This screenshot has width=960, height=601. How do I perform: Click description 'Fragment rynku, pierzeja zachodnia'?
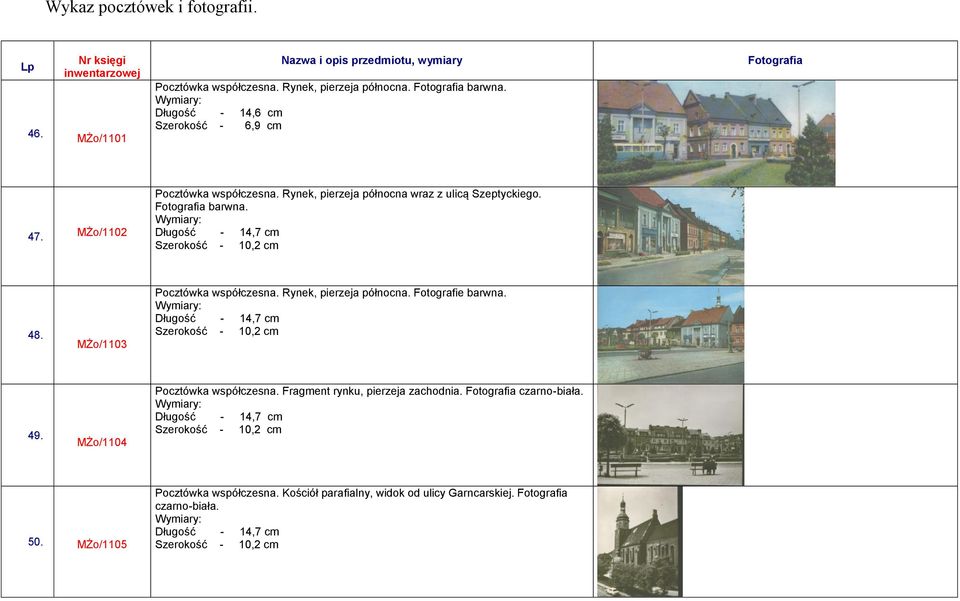coord(371,391)
